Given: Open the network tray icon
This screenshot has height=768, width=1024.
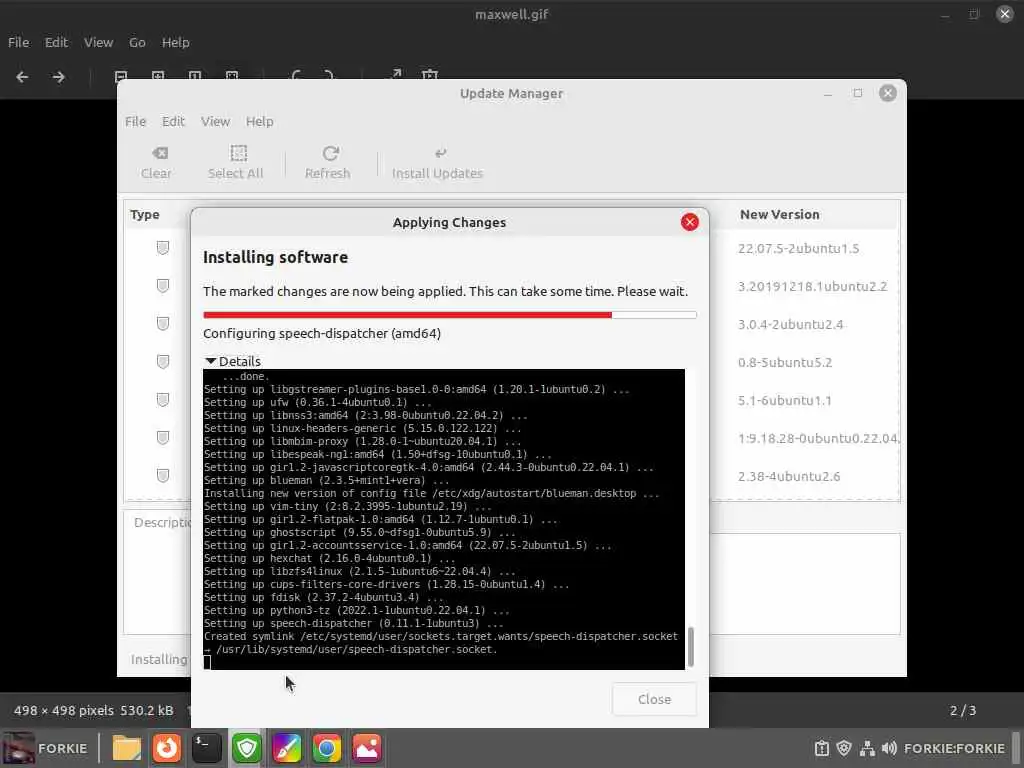Looking at the screenshot, I should 867,748.
